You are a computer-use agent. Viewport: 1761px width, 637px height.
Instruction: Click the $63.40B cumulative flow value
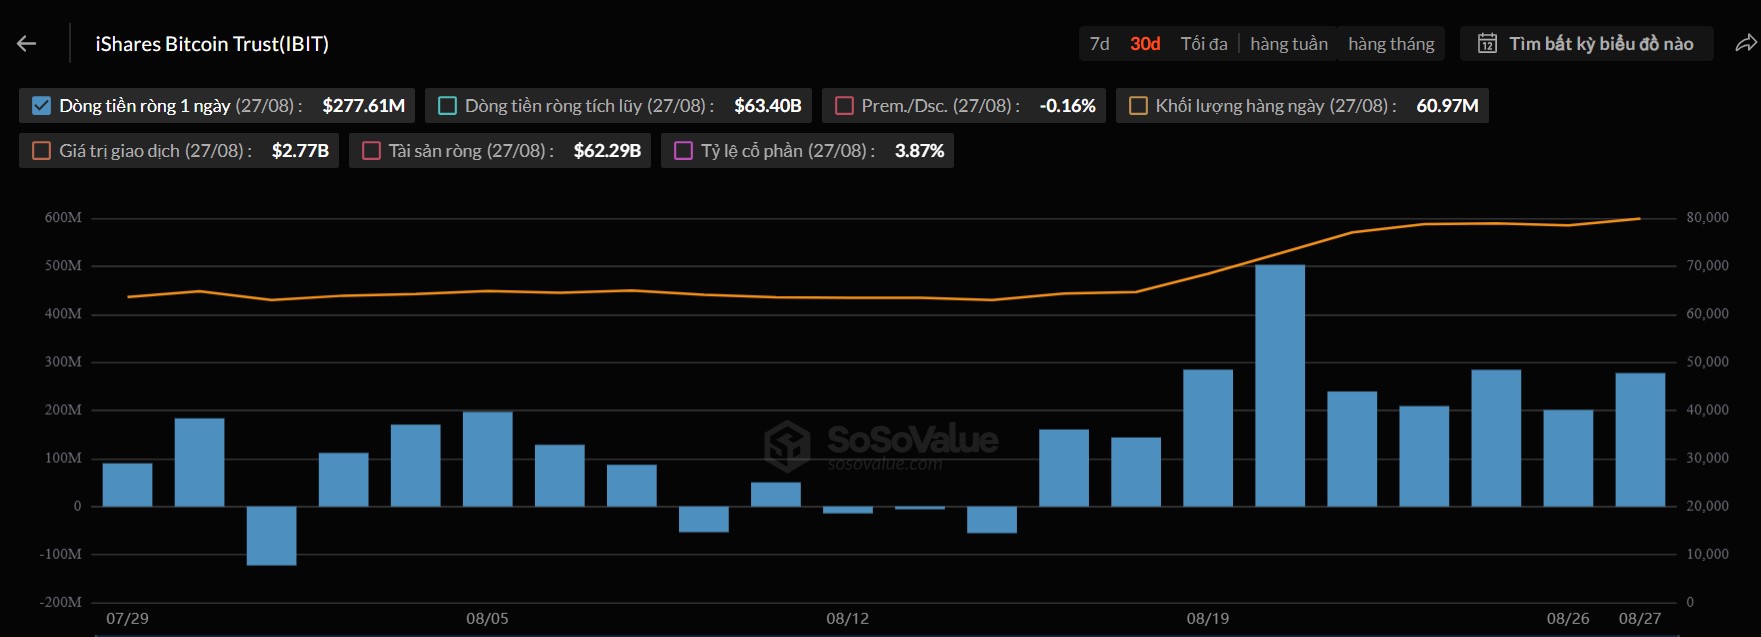pos(767,105)
